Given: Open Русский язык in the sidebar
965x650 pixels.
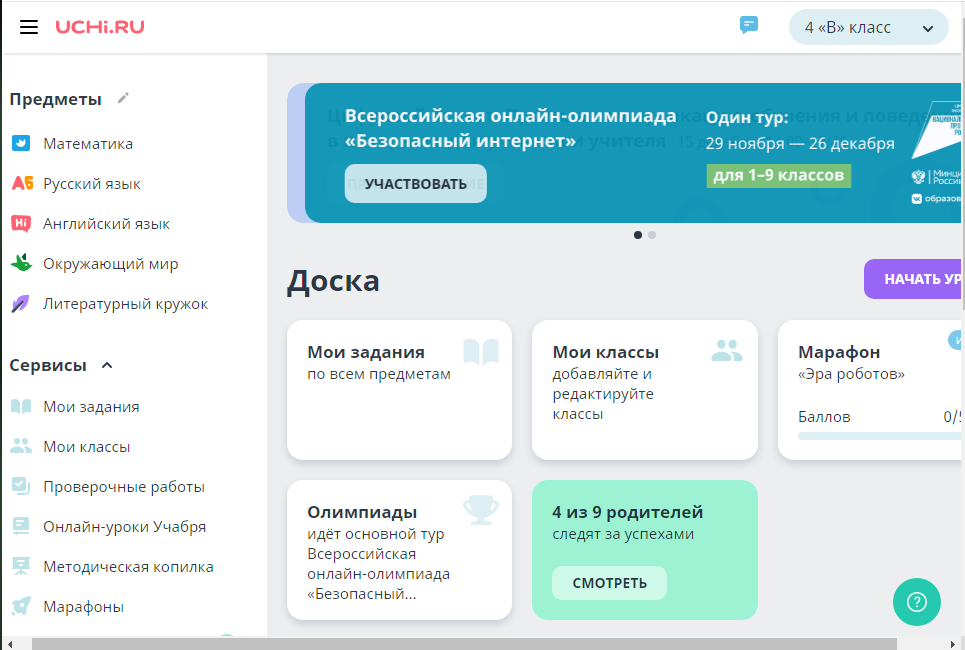Looking at the screenshot, I should point(92,183).
